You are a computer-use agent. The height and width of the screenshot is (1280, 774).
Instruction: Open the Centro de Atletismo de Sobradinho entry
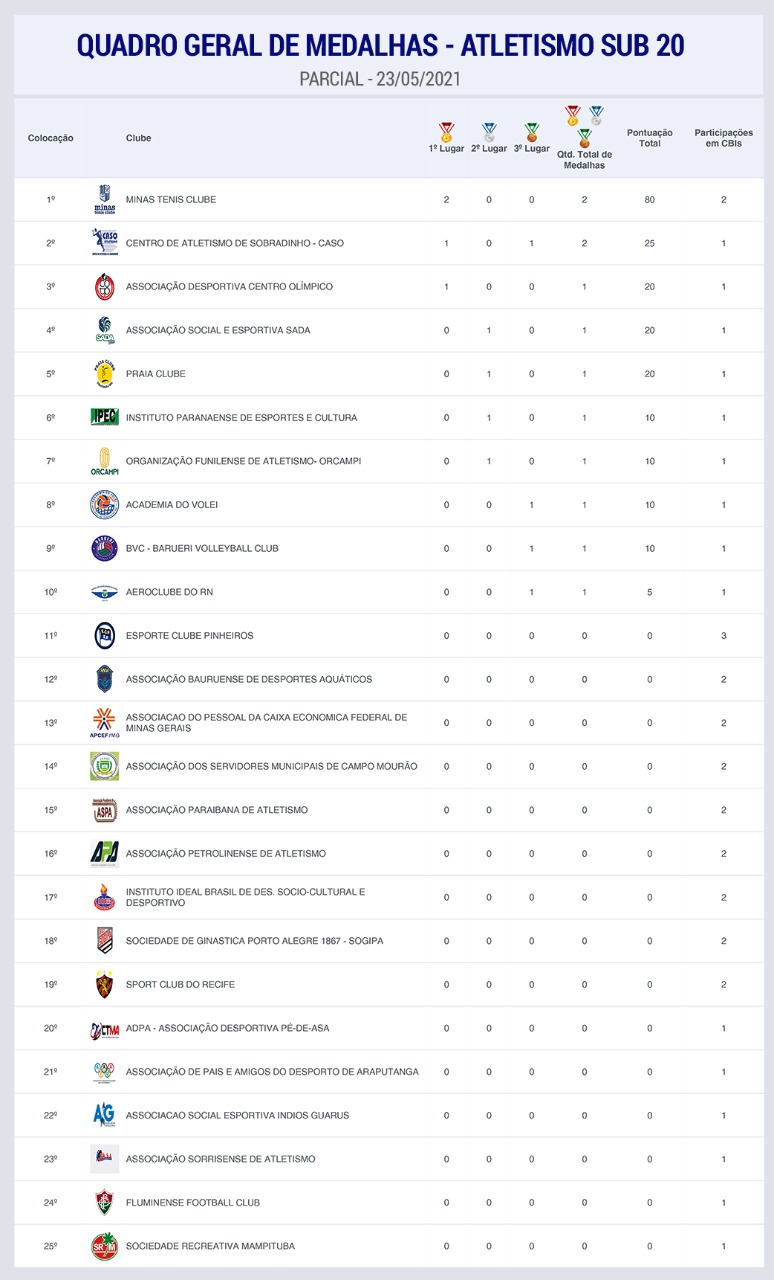point(234,243)
